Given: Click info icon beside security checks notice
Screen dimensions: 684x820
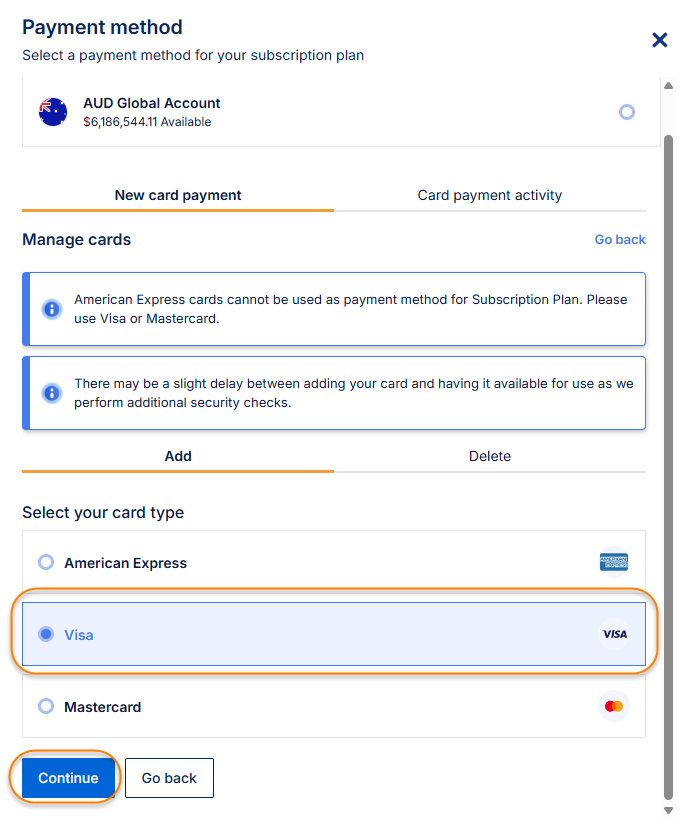Looking at the screenshot, I should (52, 393).
